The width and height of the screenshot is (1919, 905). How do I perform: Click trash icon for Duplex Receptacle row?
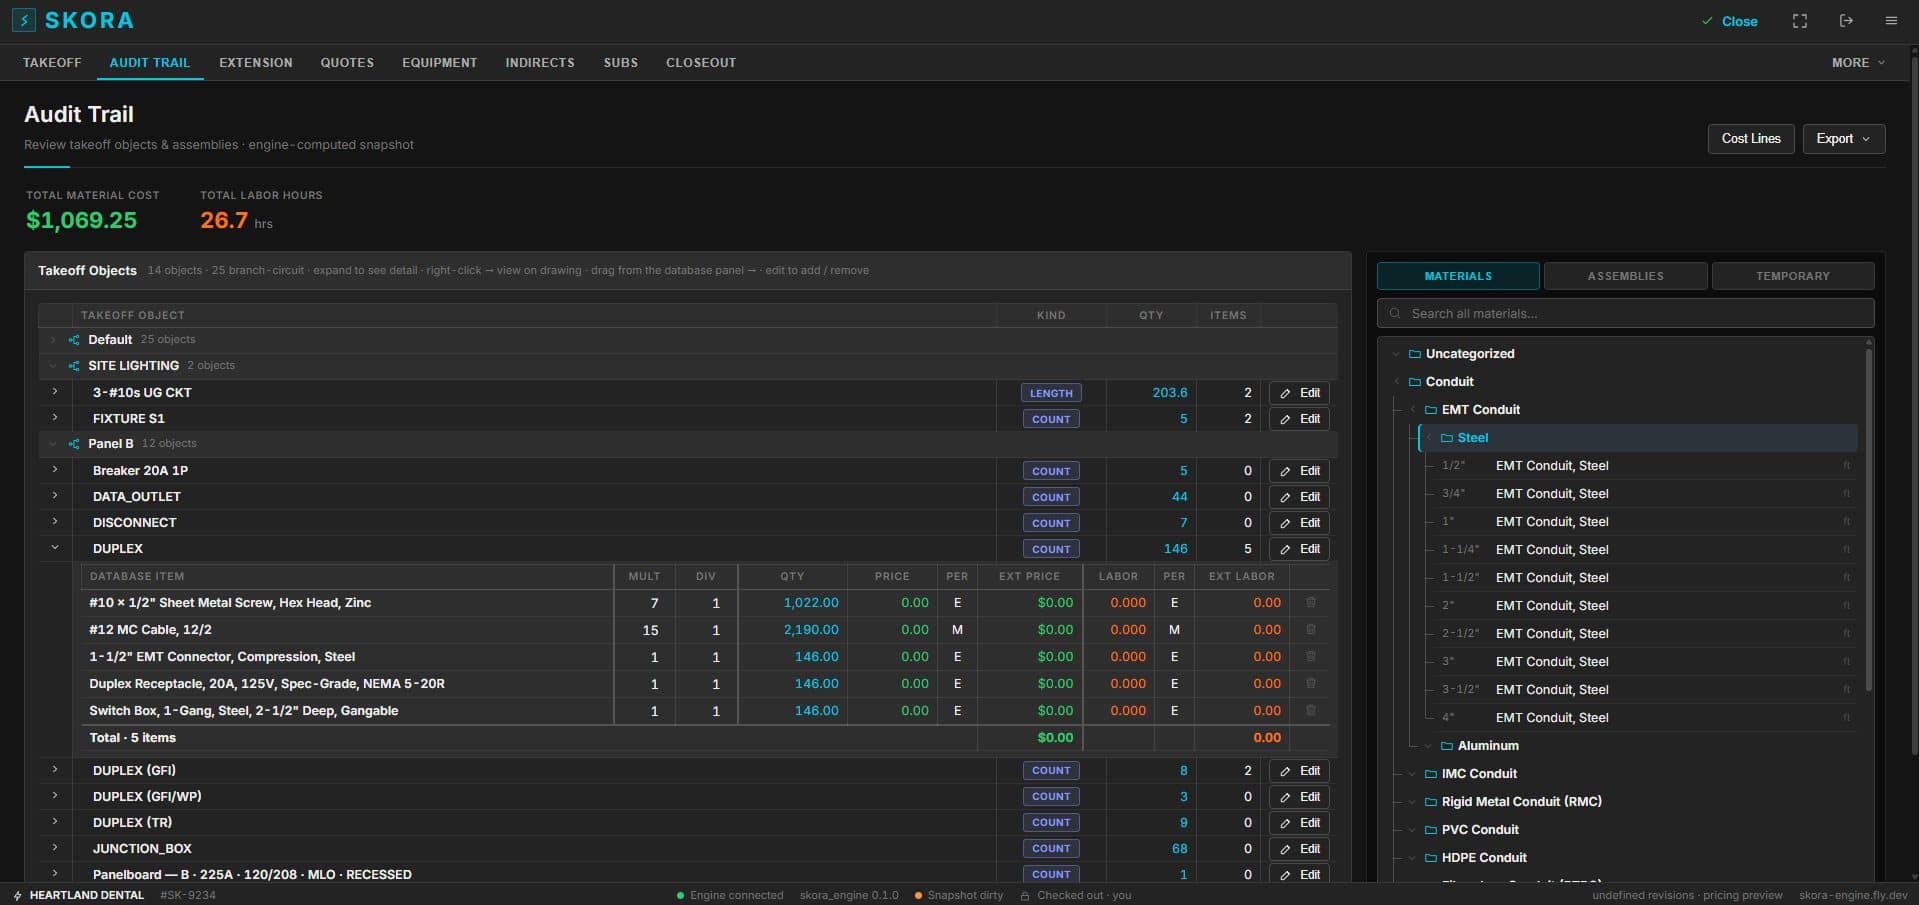click(1310, 684)
